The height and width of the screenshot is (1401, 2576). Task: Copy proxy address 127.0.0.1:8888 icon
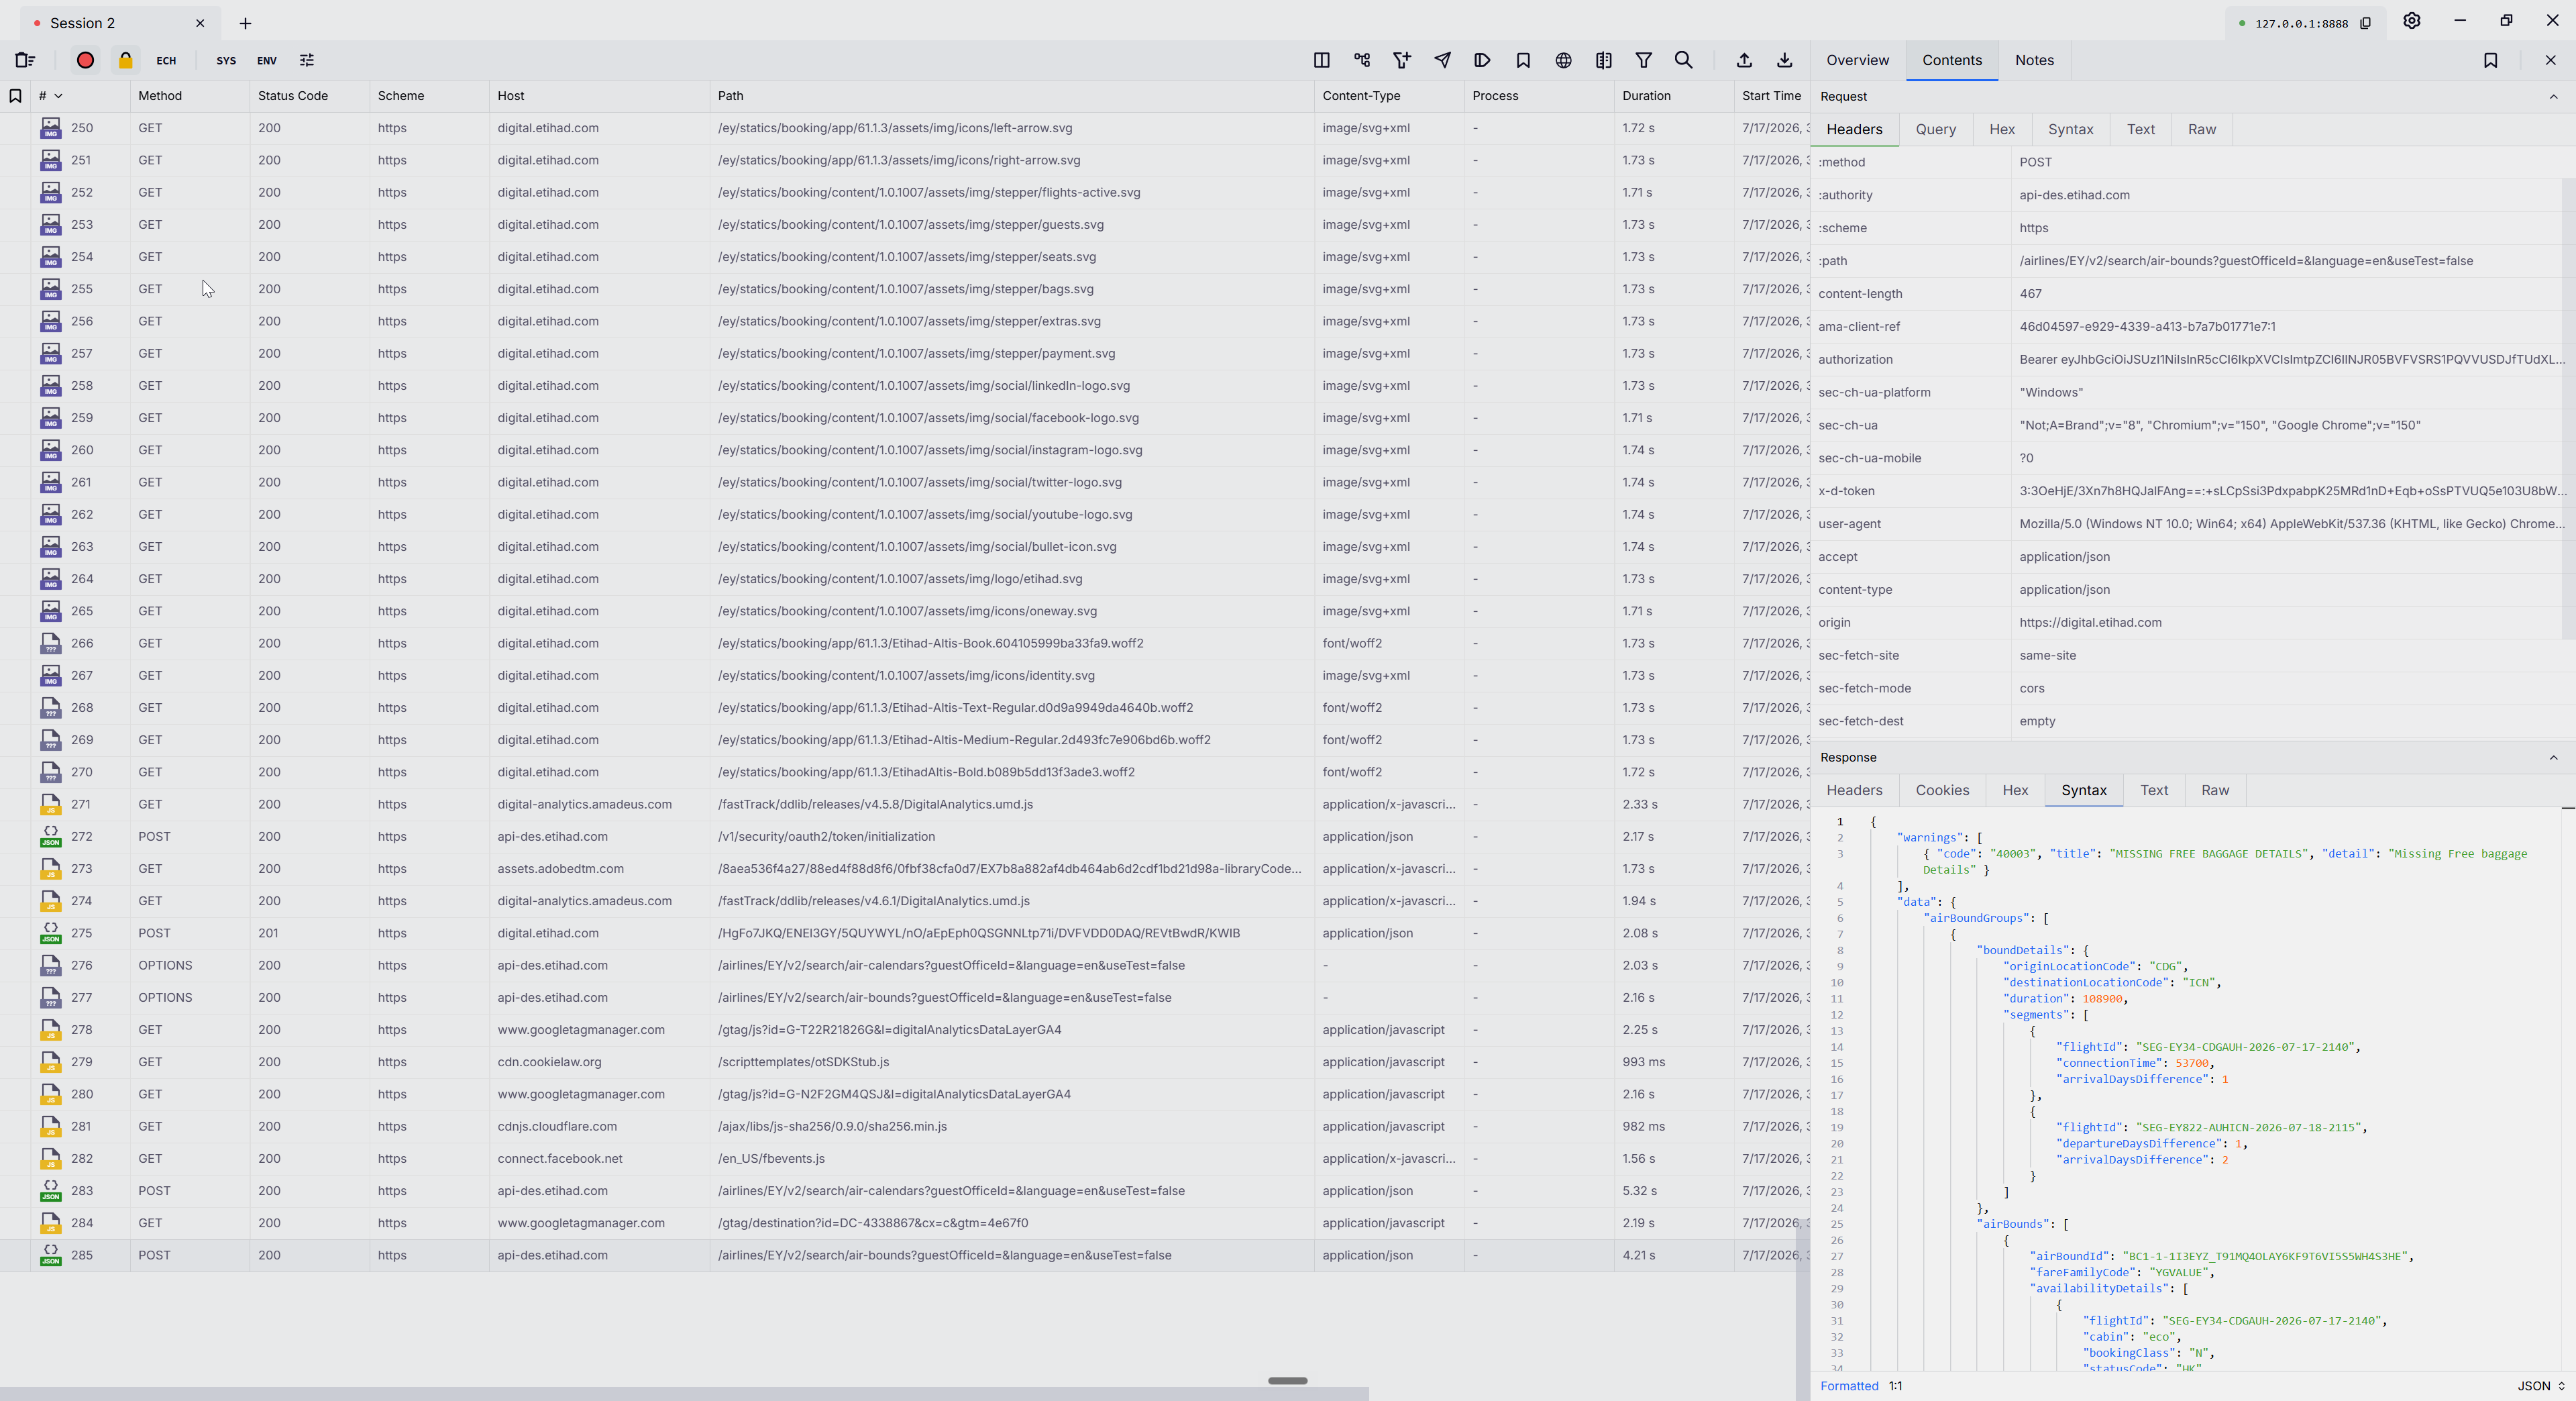point(2365,23)
